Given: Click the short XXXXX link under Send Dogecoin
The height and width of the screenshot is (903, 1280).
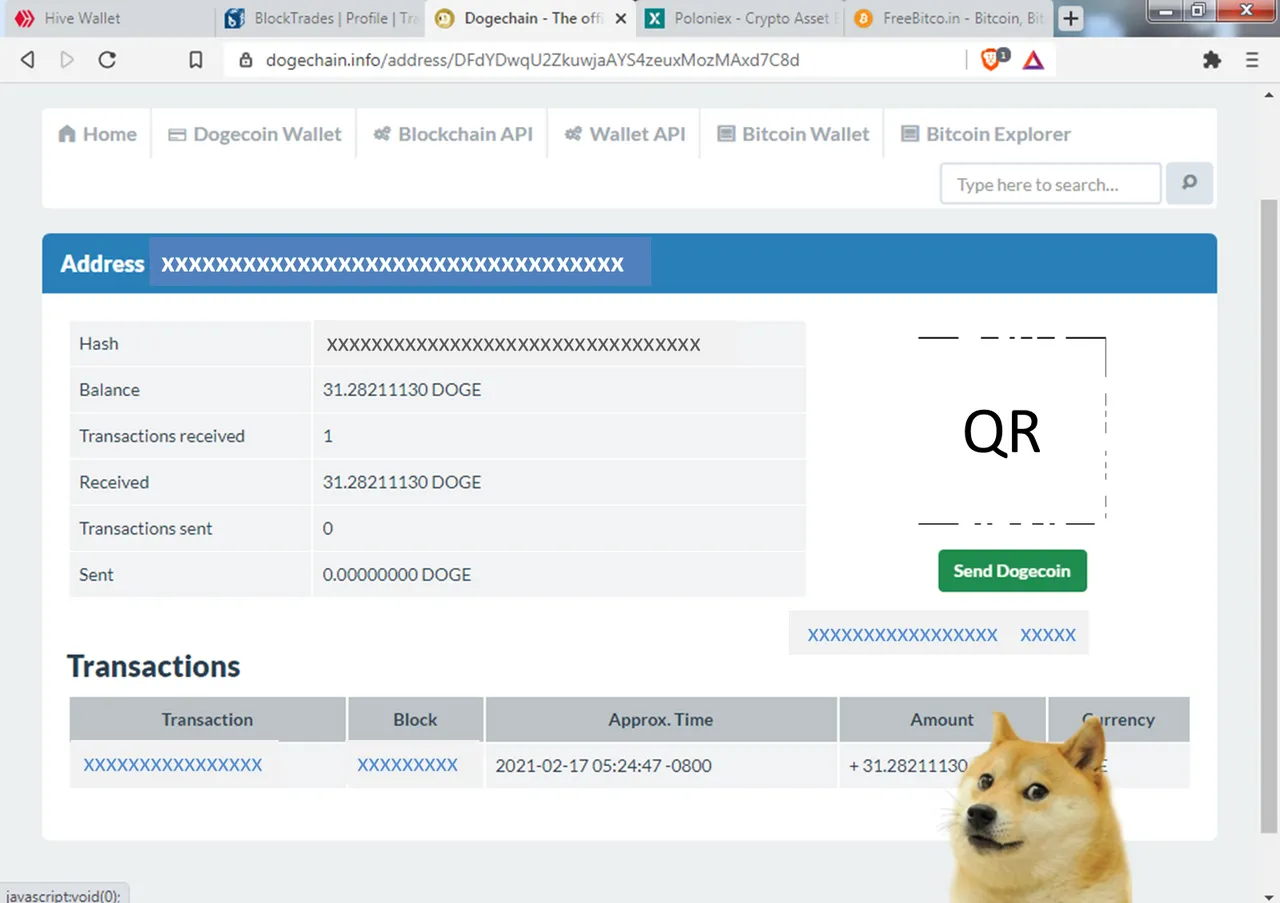Looking at the screenshot, I should [1048, 635].
